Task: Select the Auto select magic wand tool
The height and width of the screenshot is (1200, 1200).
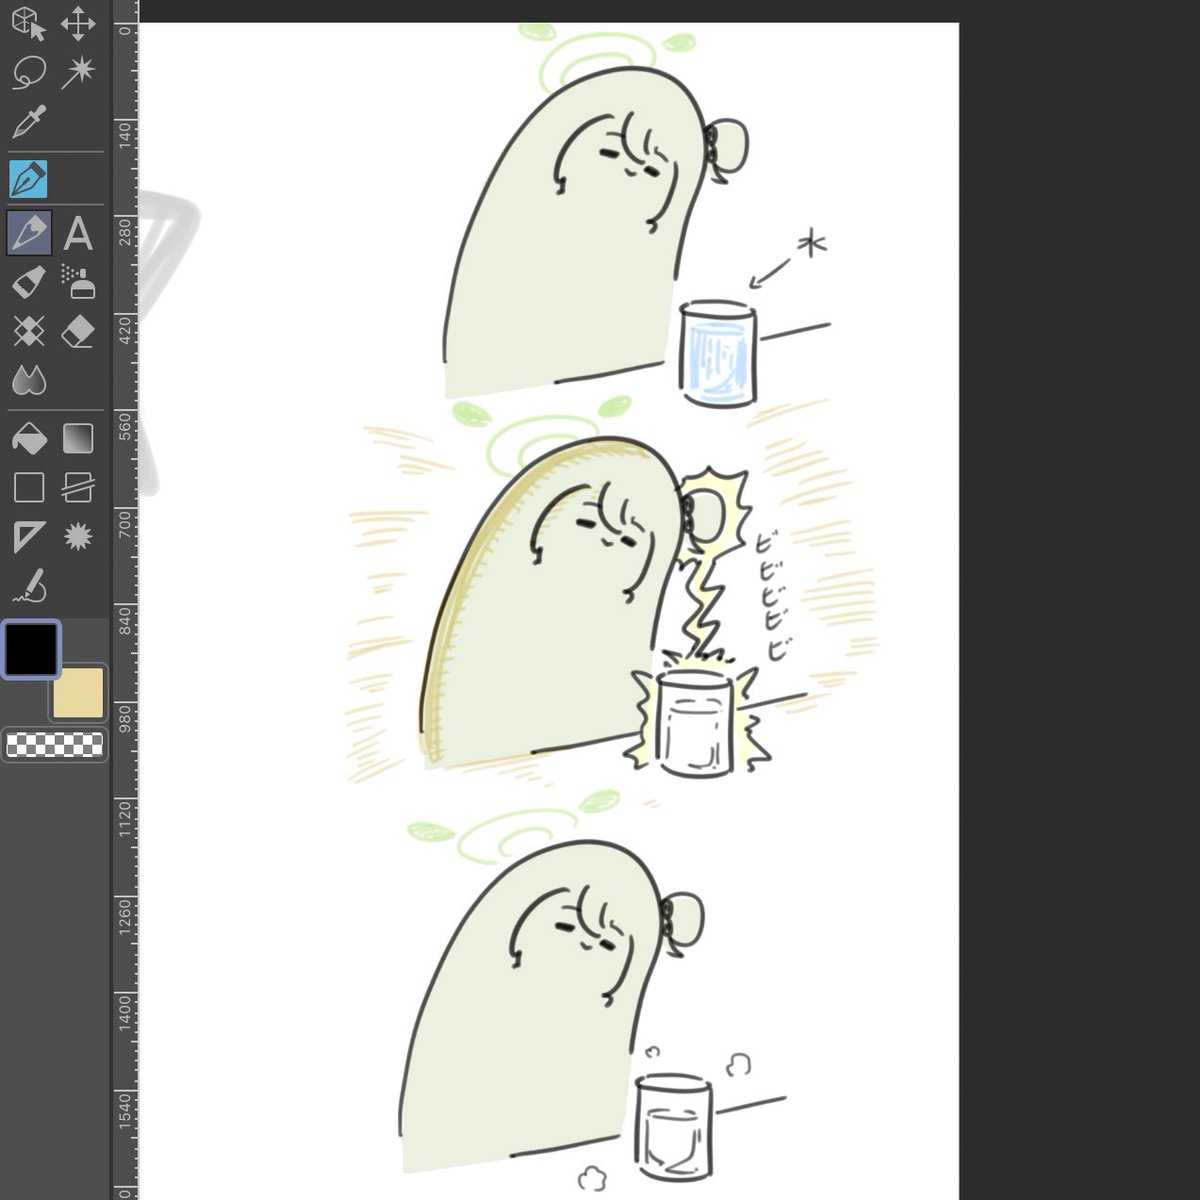Action: click(78, 72)
